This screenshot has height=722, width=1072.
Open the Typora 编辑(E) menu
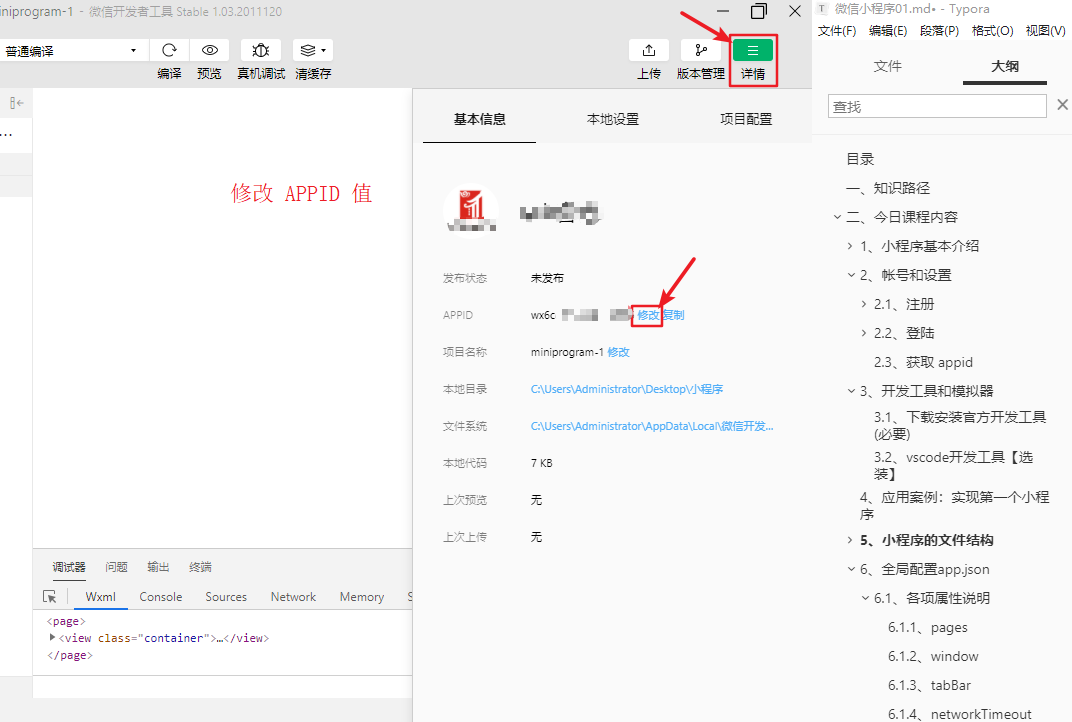[888, 31]
